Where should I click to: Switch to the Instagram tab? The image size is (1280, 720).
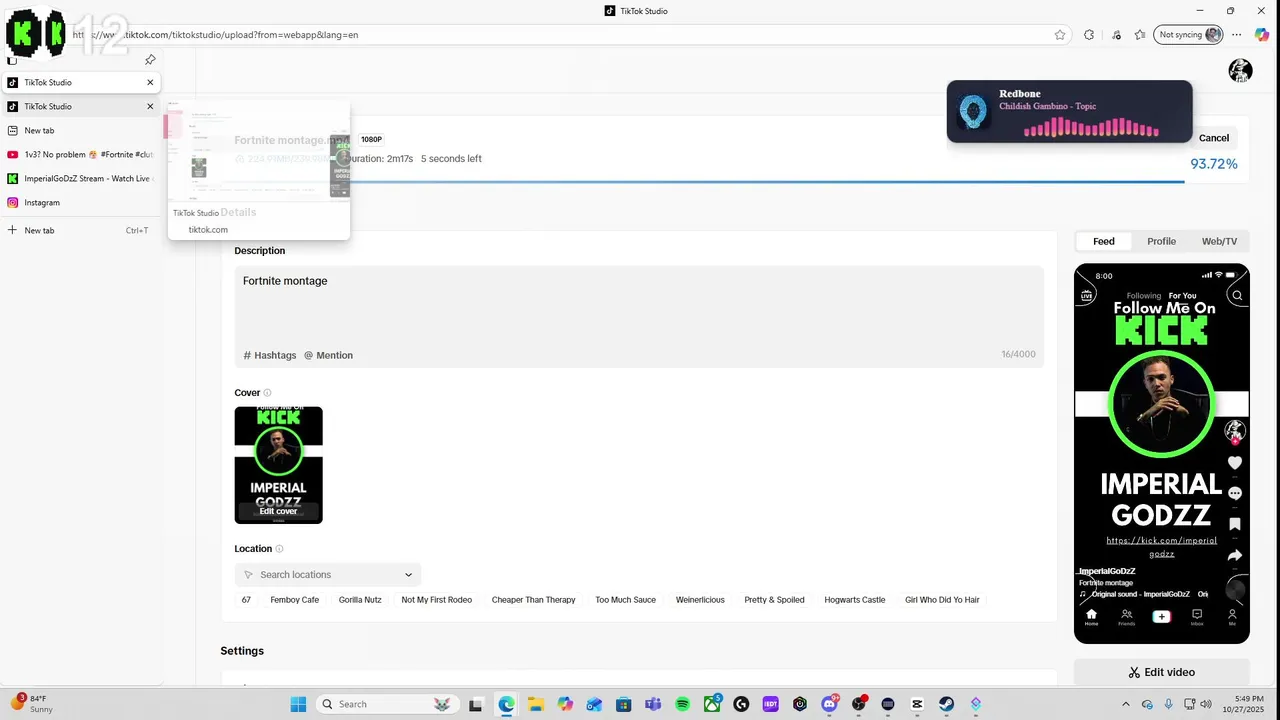(x=80, y=202)
